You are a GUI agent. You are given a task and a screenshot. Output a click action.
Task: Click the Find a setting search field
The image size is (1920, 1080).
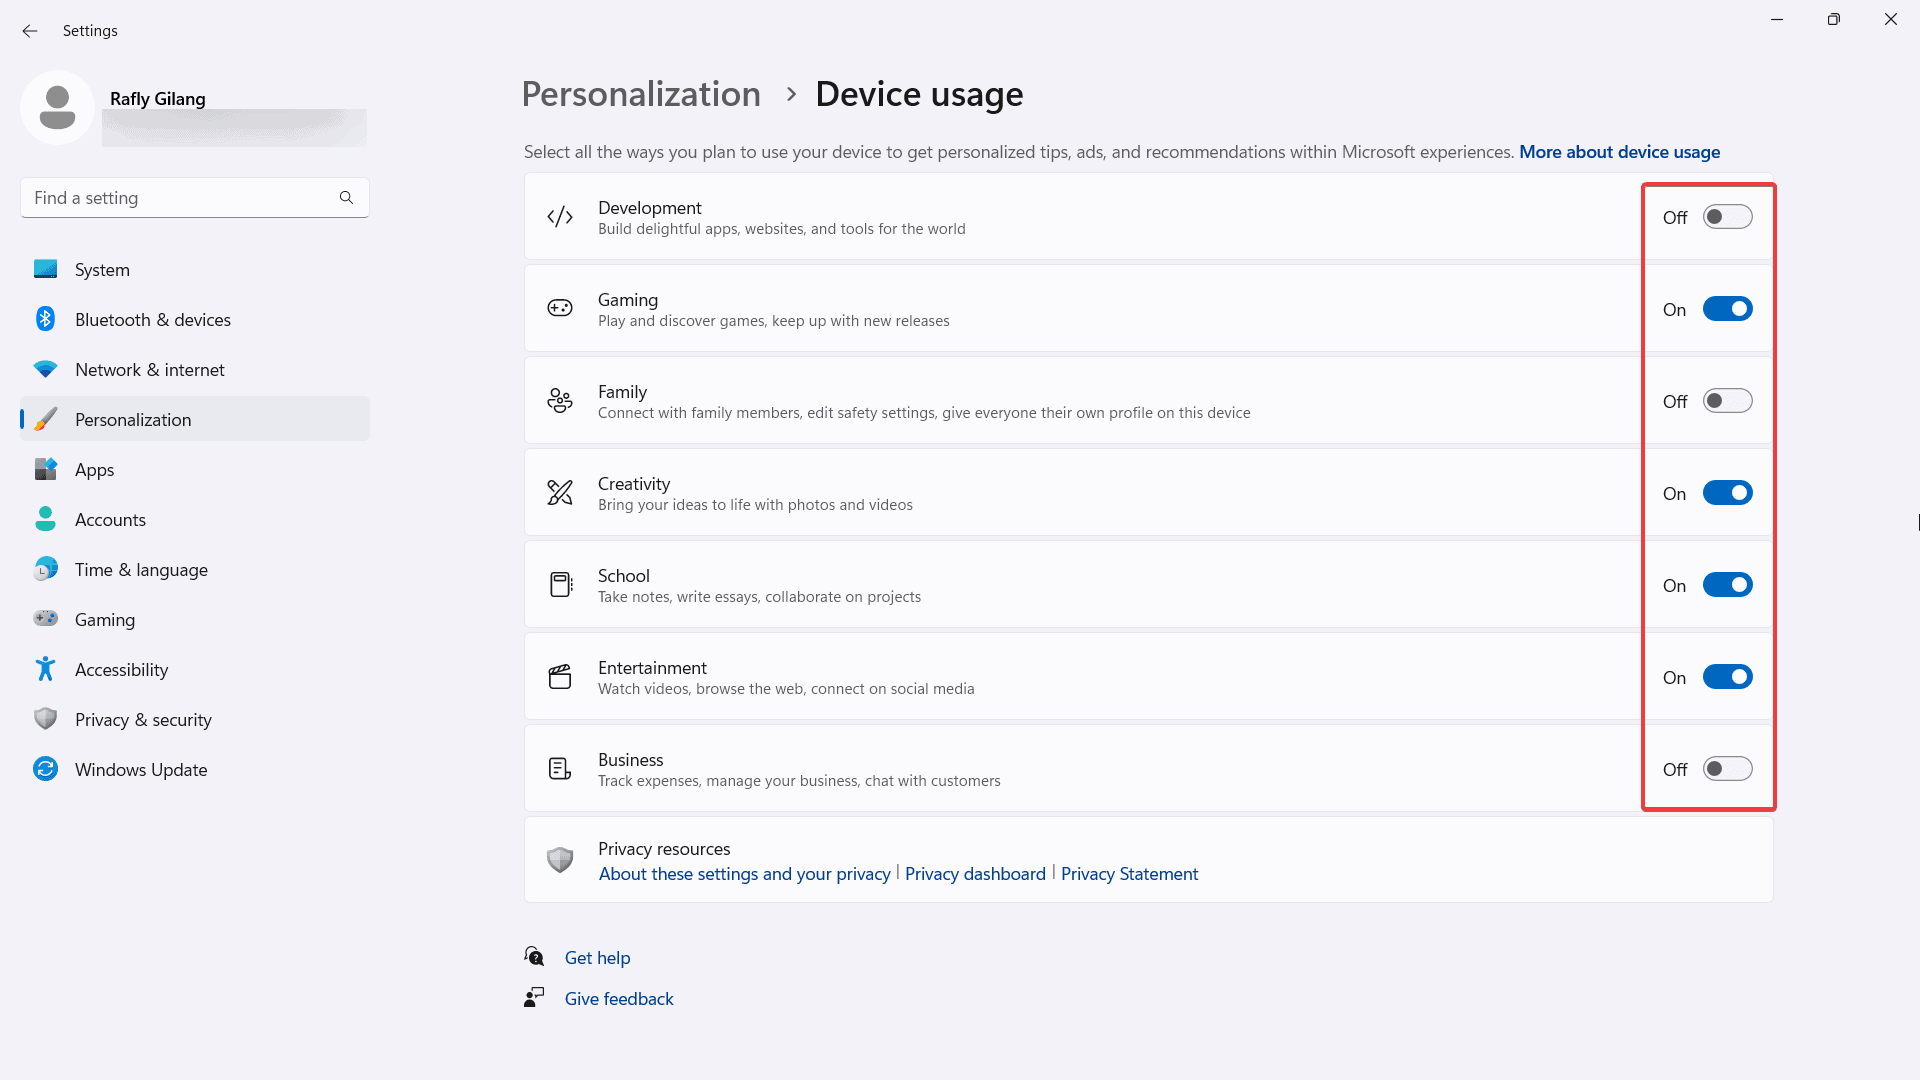coord(194,196)
